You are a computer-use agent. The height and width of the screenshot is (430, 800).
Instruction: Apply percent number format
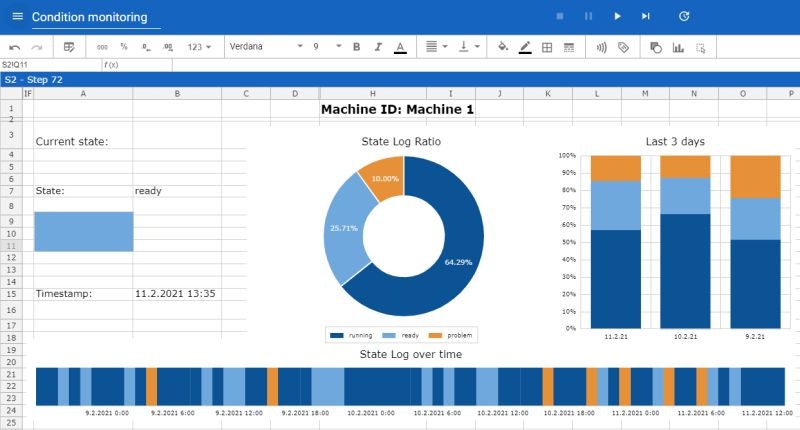pyautogui.click(x=123, y=46)
